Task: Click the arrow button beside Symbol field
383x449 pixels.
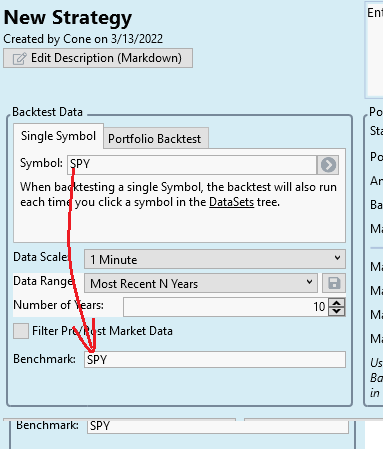Action: point(328,165)
